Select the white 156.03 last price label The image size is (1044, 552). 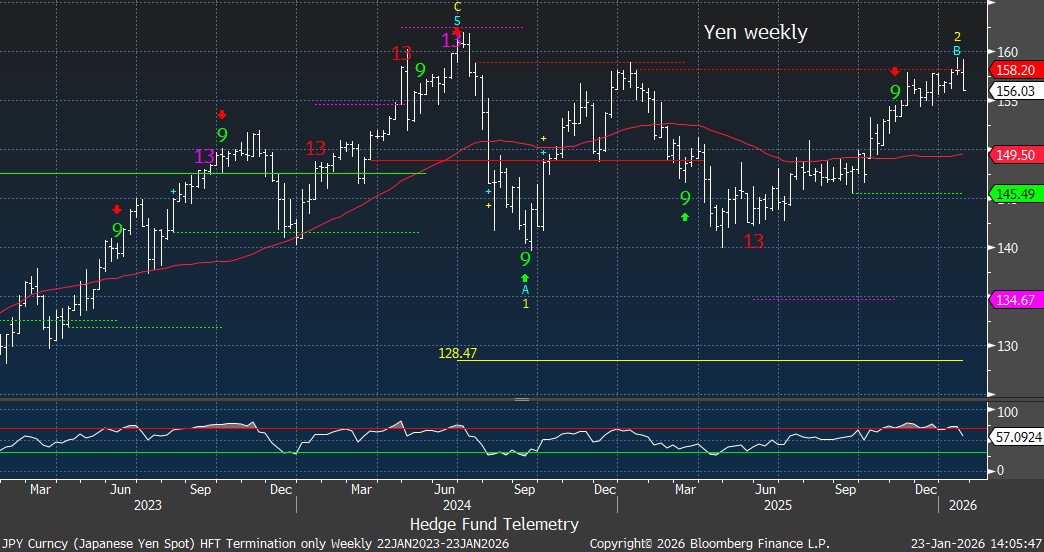[x=1015, y=91]
